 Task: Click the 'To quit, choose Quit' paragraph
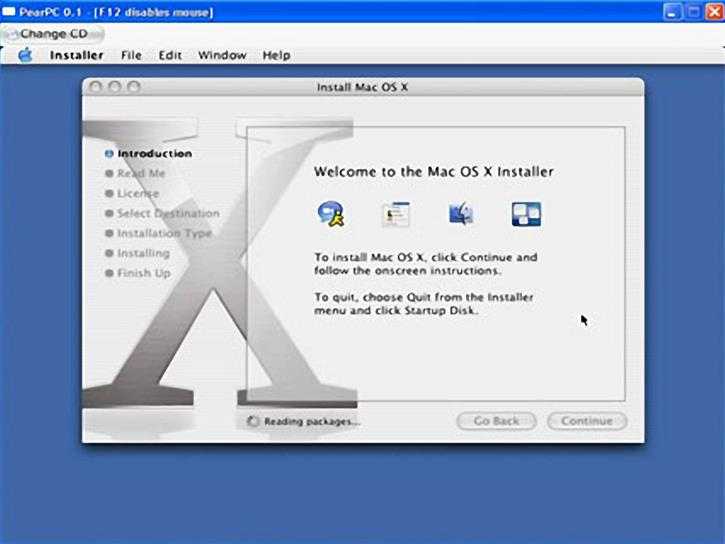pyautogui.click(x=424, y=304)
